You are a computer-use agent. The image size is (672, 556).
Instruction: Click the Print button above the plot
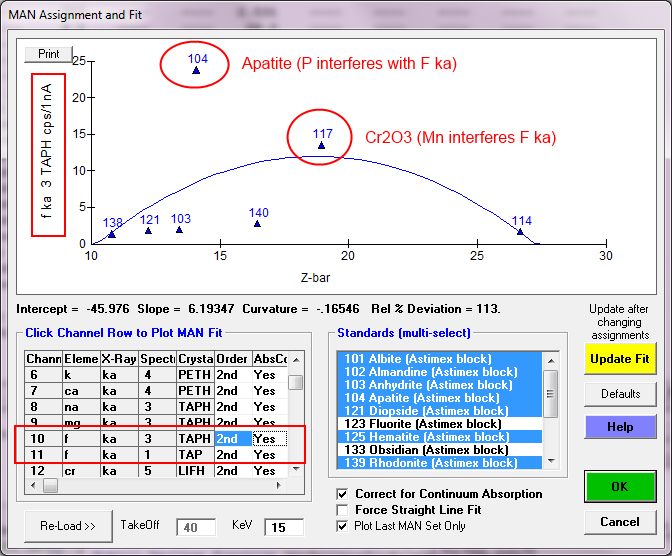pos(48,54)
